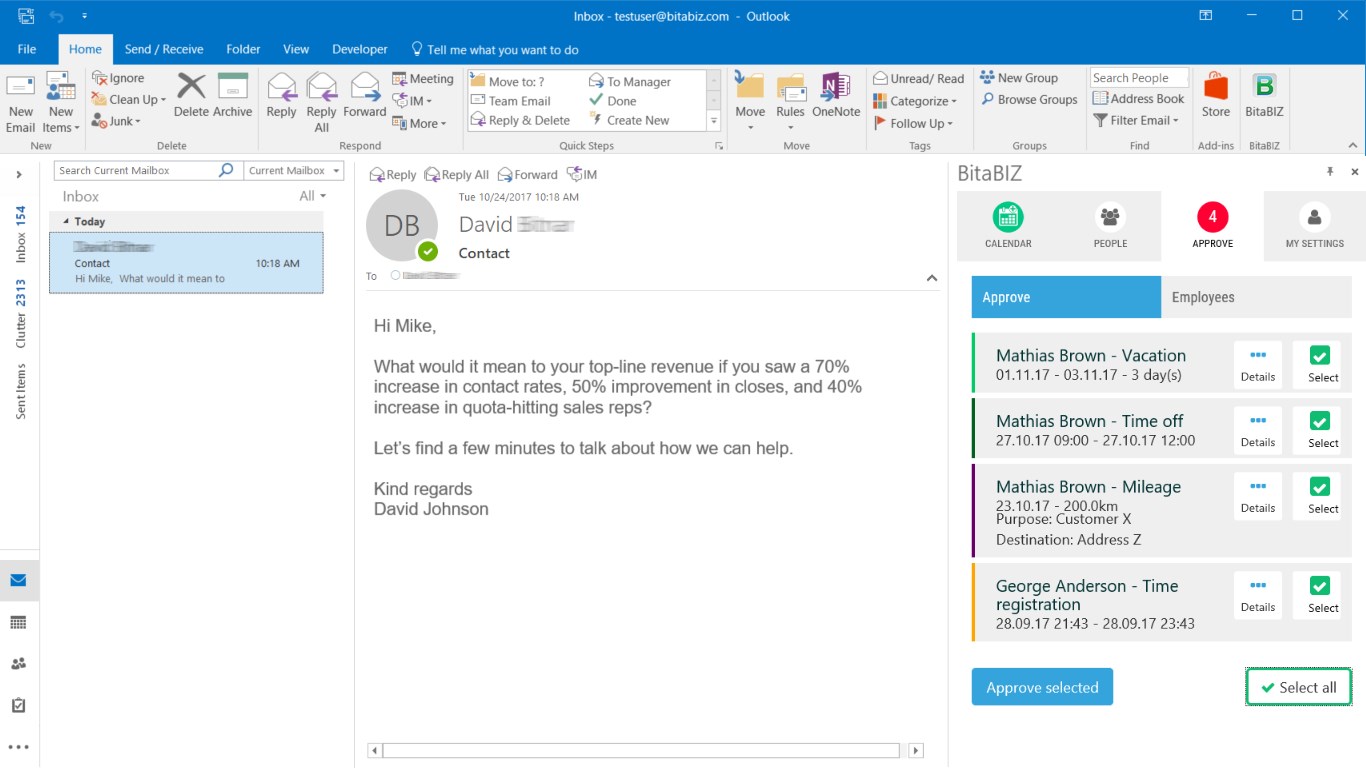The height and width of the screenshot is (768, 1366).
Task: Click Reply All in the ribbon
Action: coord(322,102)
